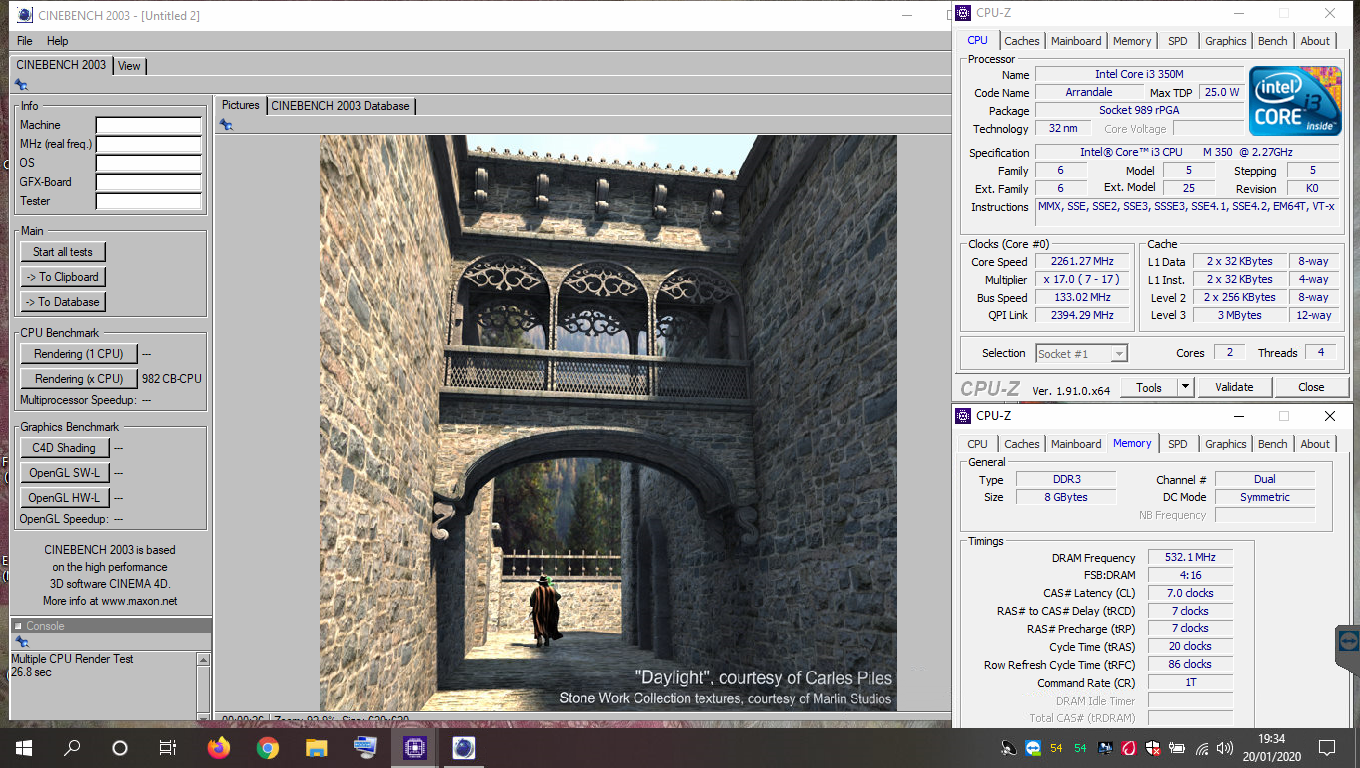Open the Wi-Fi network tray icon
Screen dimensions: 1360x768
pyautogui.click(x=1202, y=748)
